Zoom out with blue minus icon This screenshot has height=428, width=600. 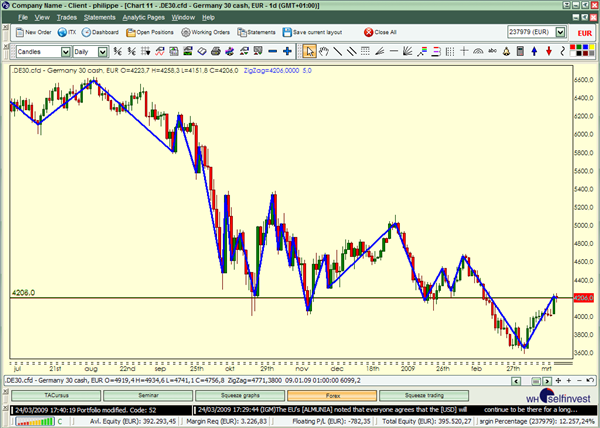(x=272, y=51)
